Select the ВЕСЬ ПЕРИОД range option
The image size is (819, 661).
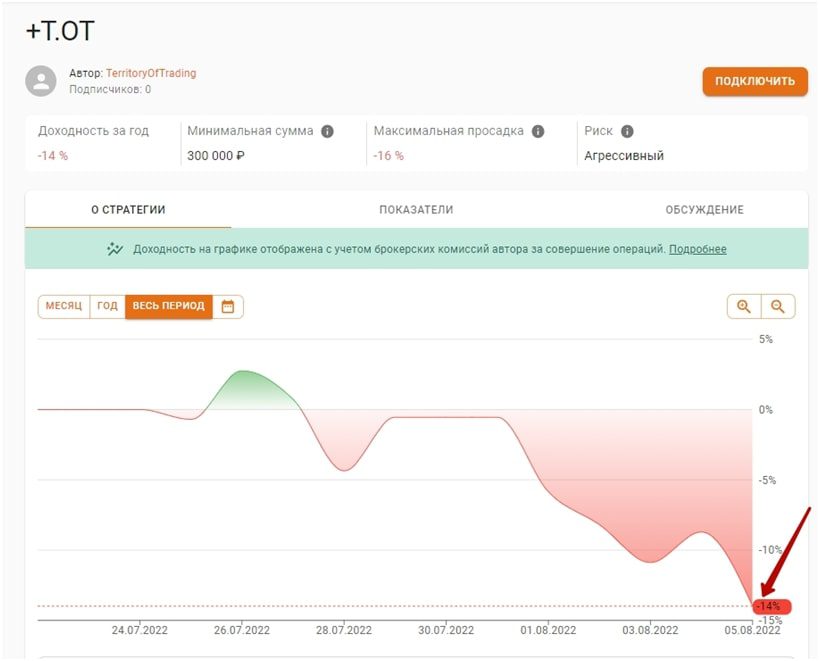[168, 306]
